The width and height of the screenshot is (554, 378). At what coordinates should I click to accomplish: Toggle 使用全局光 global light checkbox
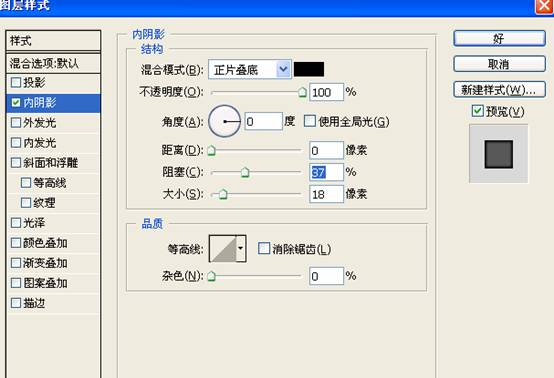click(310, 121)
